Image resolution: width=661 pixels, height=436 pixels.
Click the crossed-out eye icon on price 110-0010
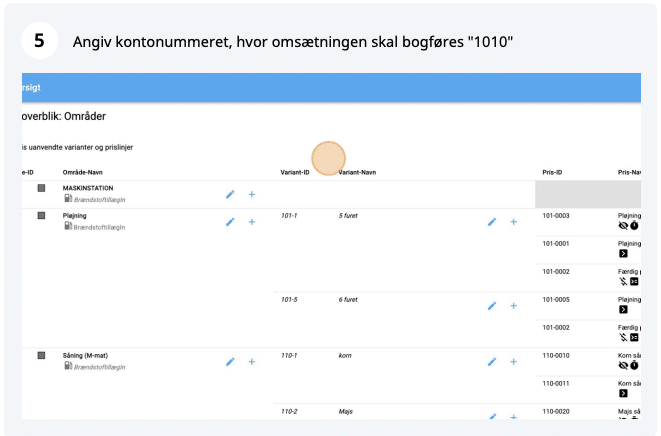tap(623, 366)
